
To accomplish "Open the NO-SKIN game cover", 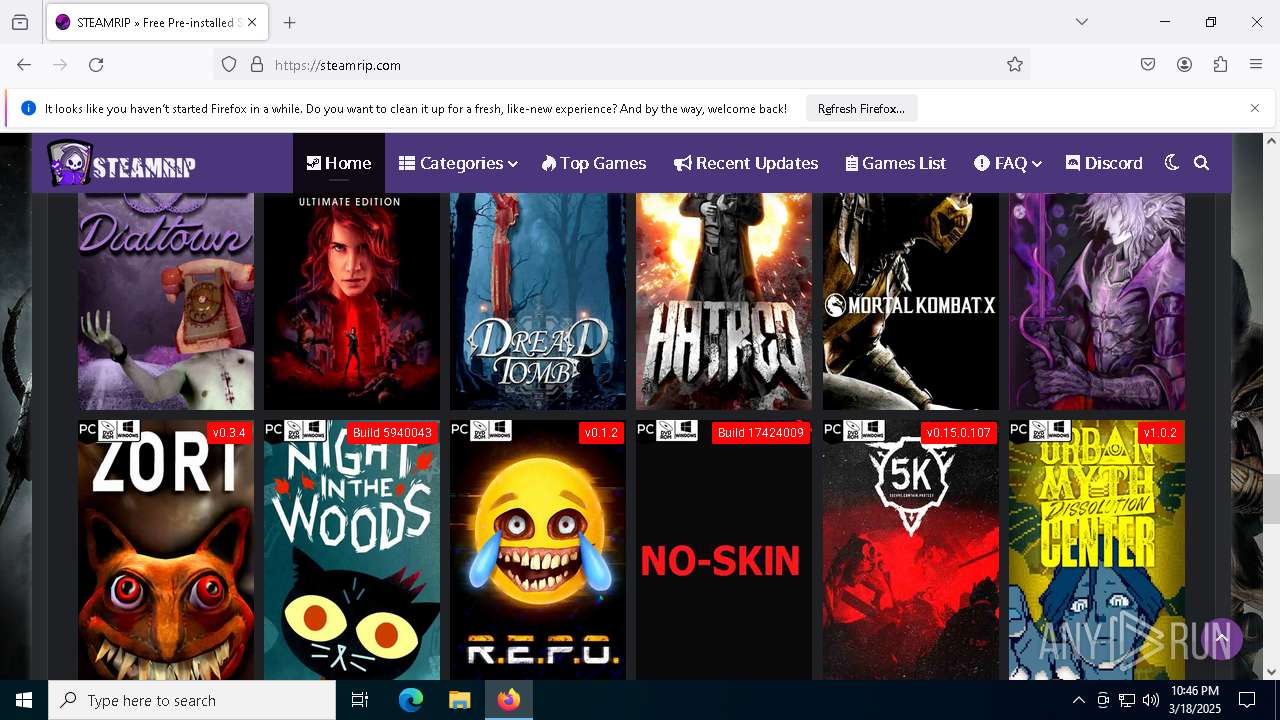I will (724, 550).
